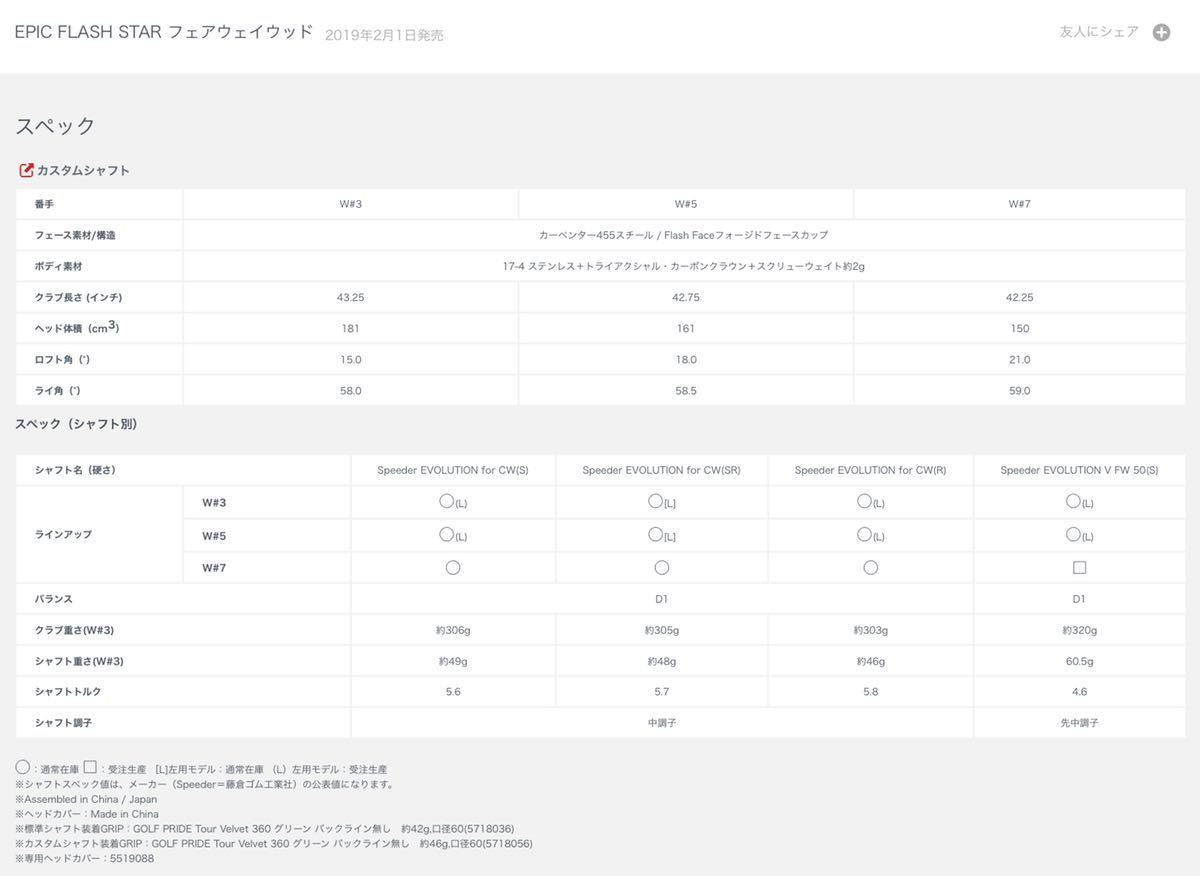Select head volume value 150
The width and height of the screenshot is (1200, 876).
point(1019,328)
